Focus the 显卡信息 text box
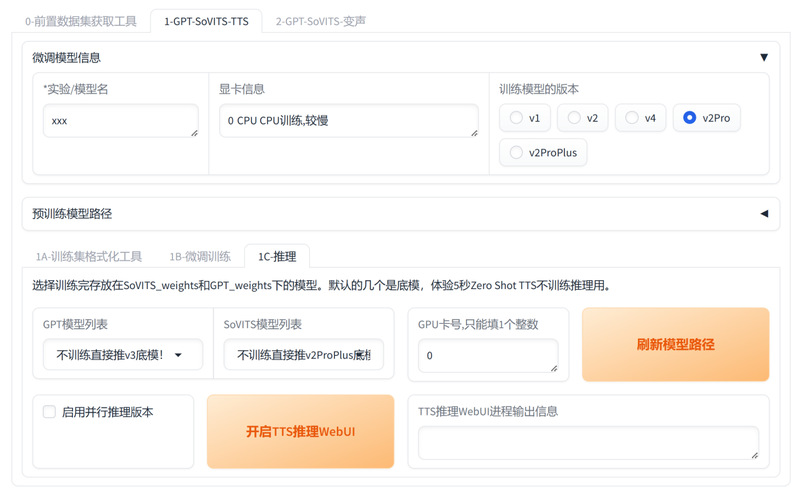 point(348,121)
